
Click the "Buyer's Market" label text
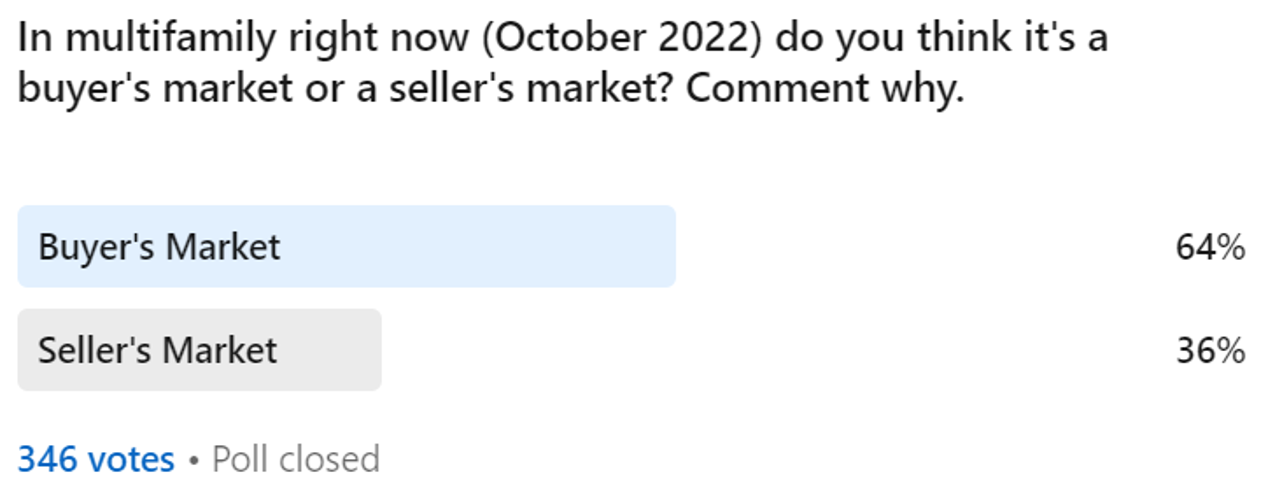tap(159, 247)
